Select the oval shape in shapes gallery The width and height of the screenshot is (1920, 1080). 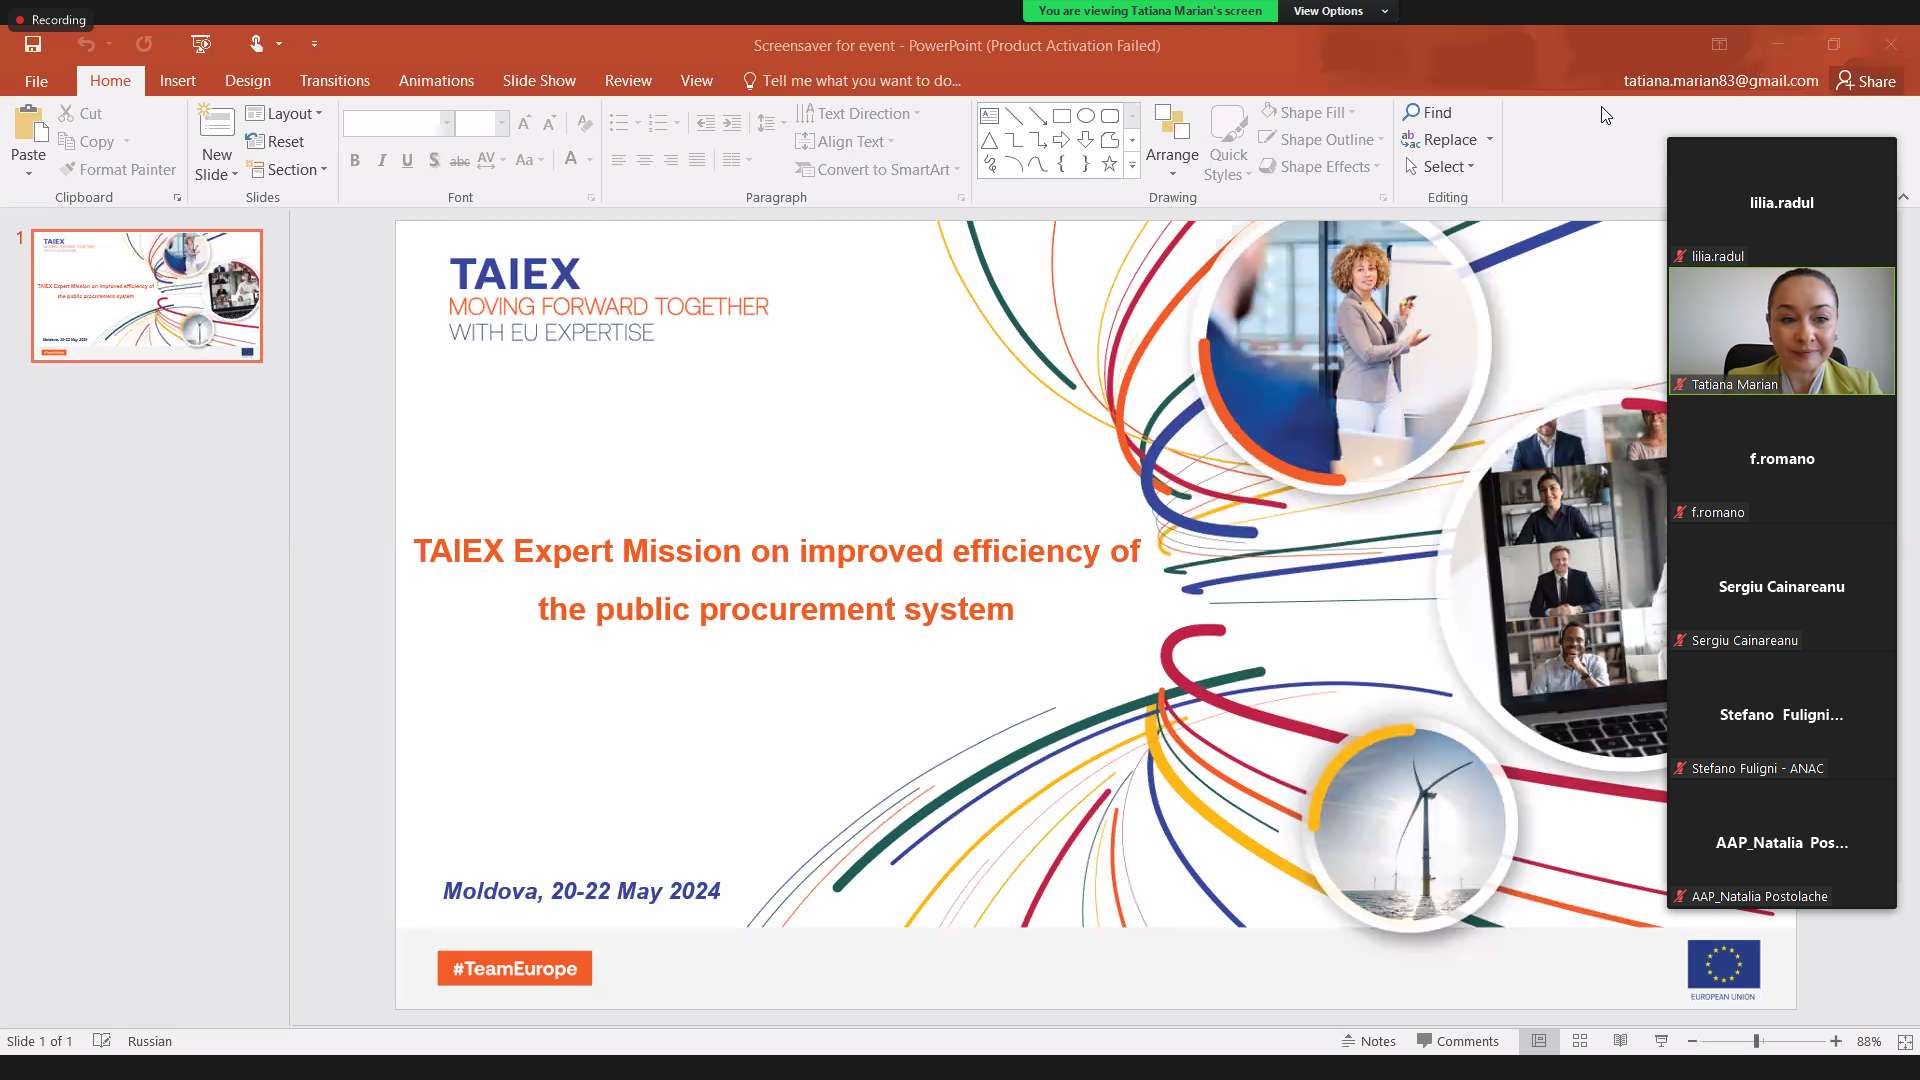click(x=1086, y=116)
